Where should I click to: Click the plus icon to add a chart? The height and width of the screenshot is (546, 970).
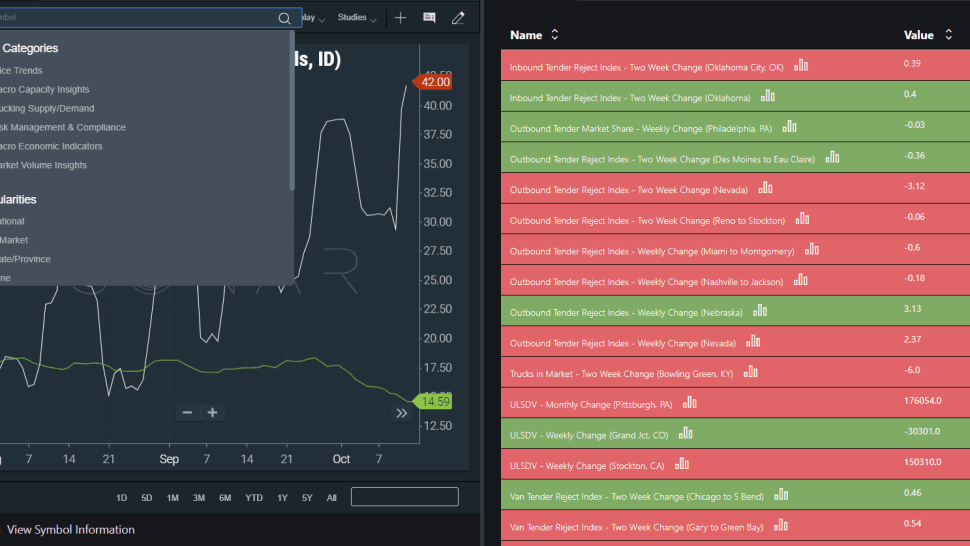tap(400, 18)
